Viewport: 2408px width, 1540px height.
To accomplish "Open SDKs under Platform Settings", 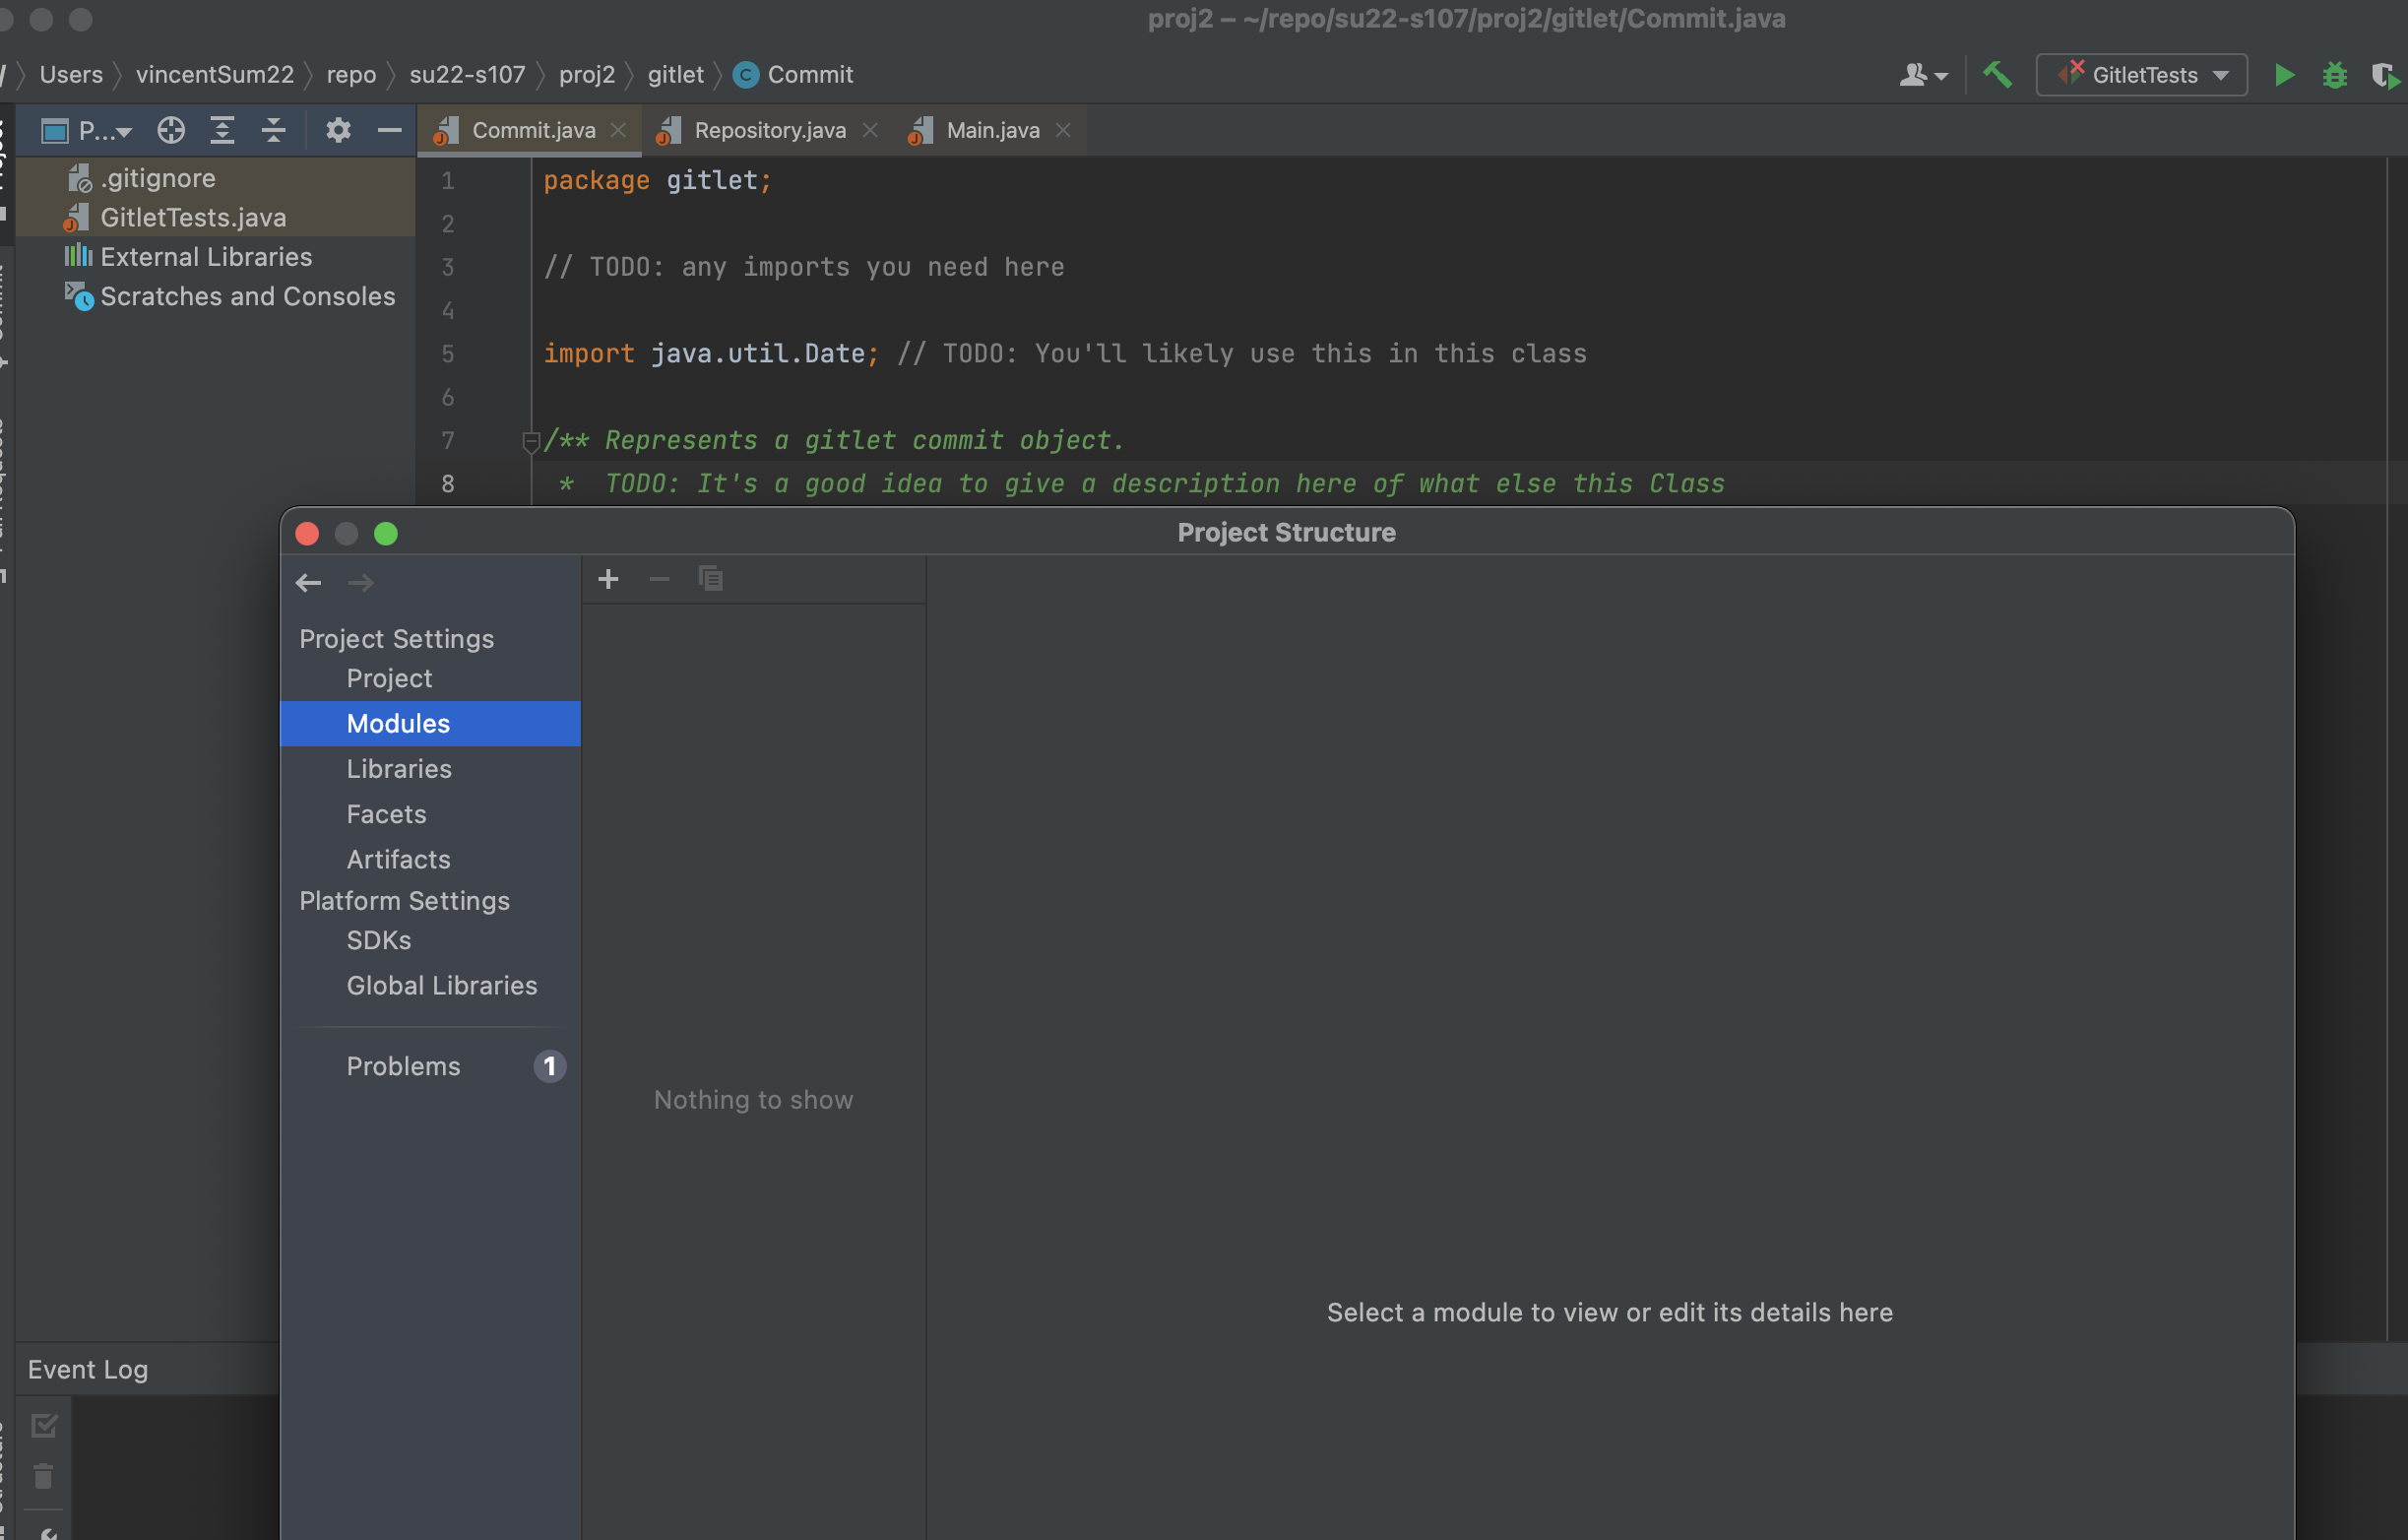I will coord(379,940).
